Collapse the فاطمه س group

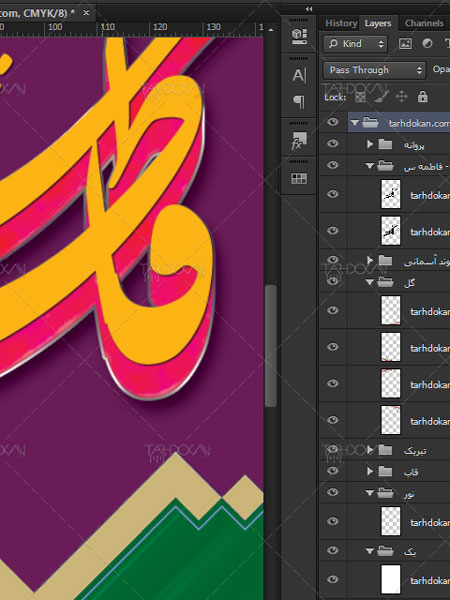click(370, 166)
